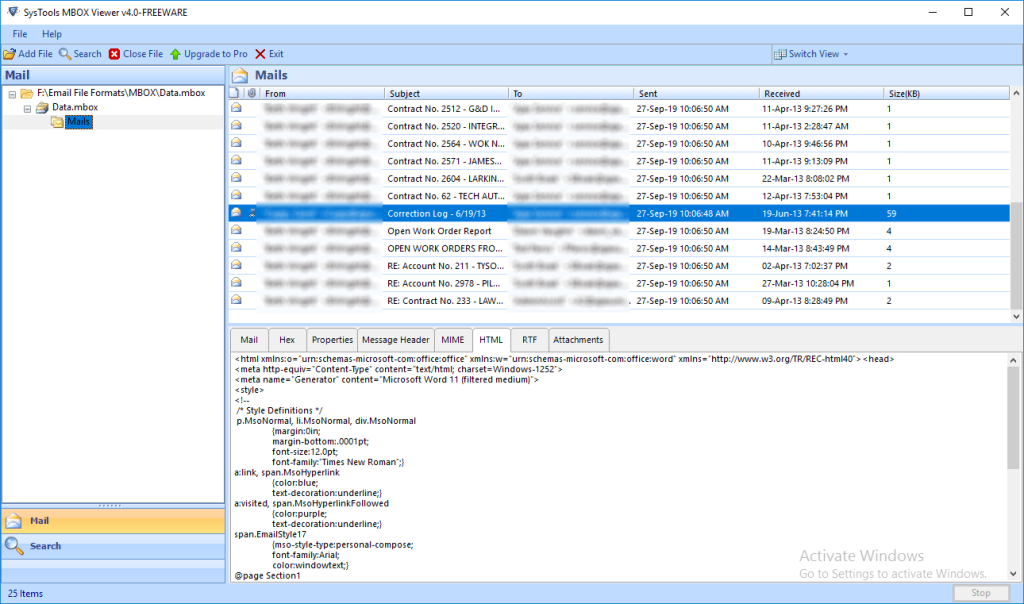
Task: Select the Correction Log - 6/19/13 email
Action: (x=619, y=213)
